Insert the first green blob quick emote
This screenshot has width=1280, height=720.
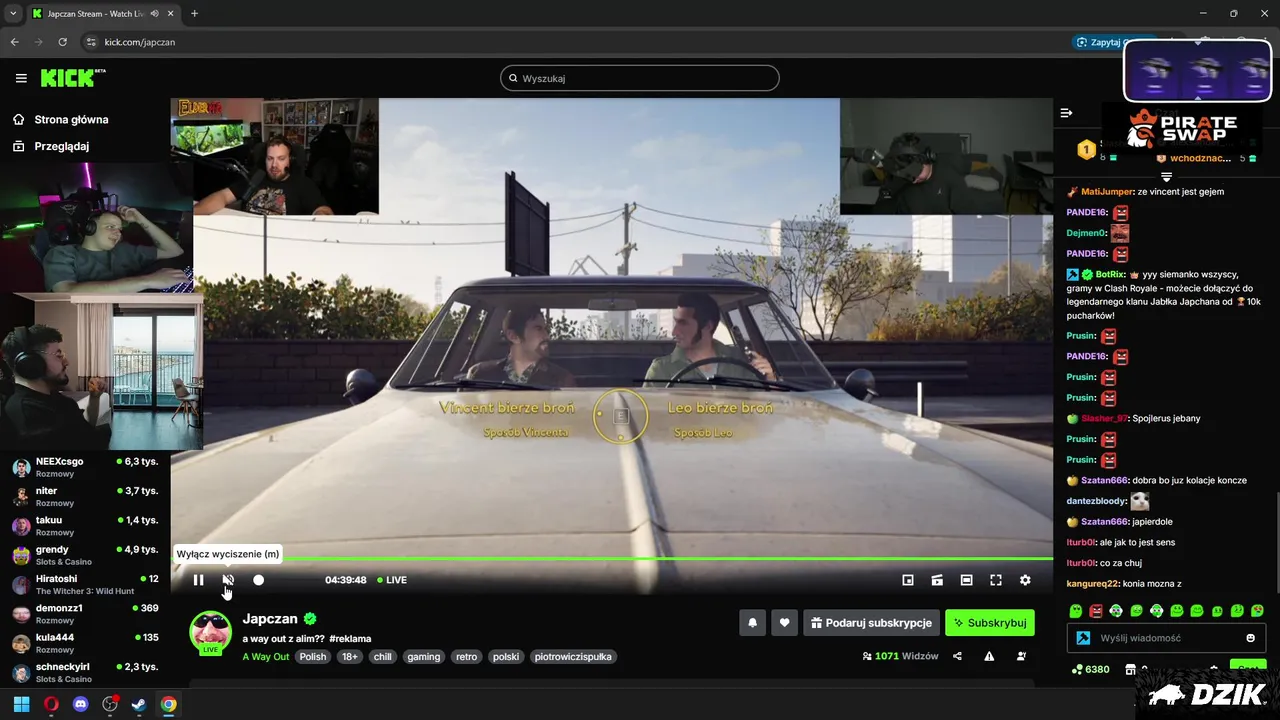tap(1076, 611)
